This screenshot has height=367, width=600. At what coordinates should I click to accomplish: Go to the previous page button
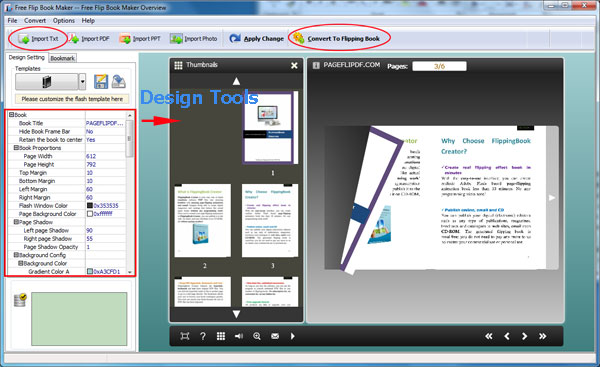tap(507, 336)
